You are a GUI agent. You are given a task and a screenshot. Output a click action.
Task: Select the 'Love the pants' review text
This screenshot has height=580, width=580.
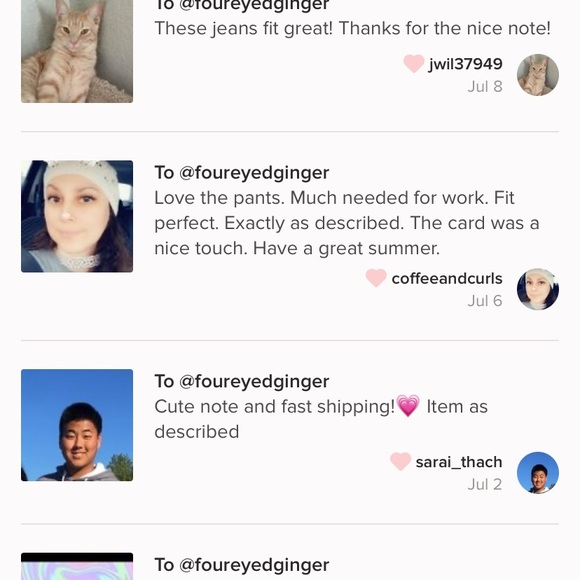coord(347,223)
